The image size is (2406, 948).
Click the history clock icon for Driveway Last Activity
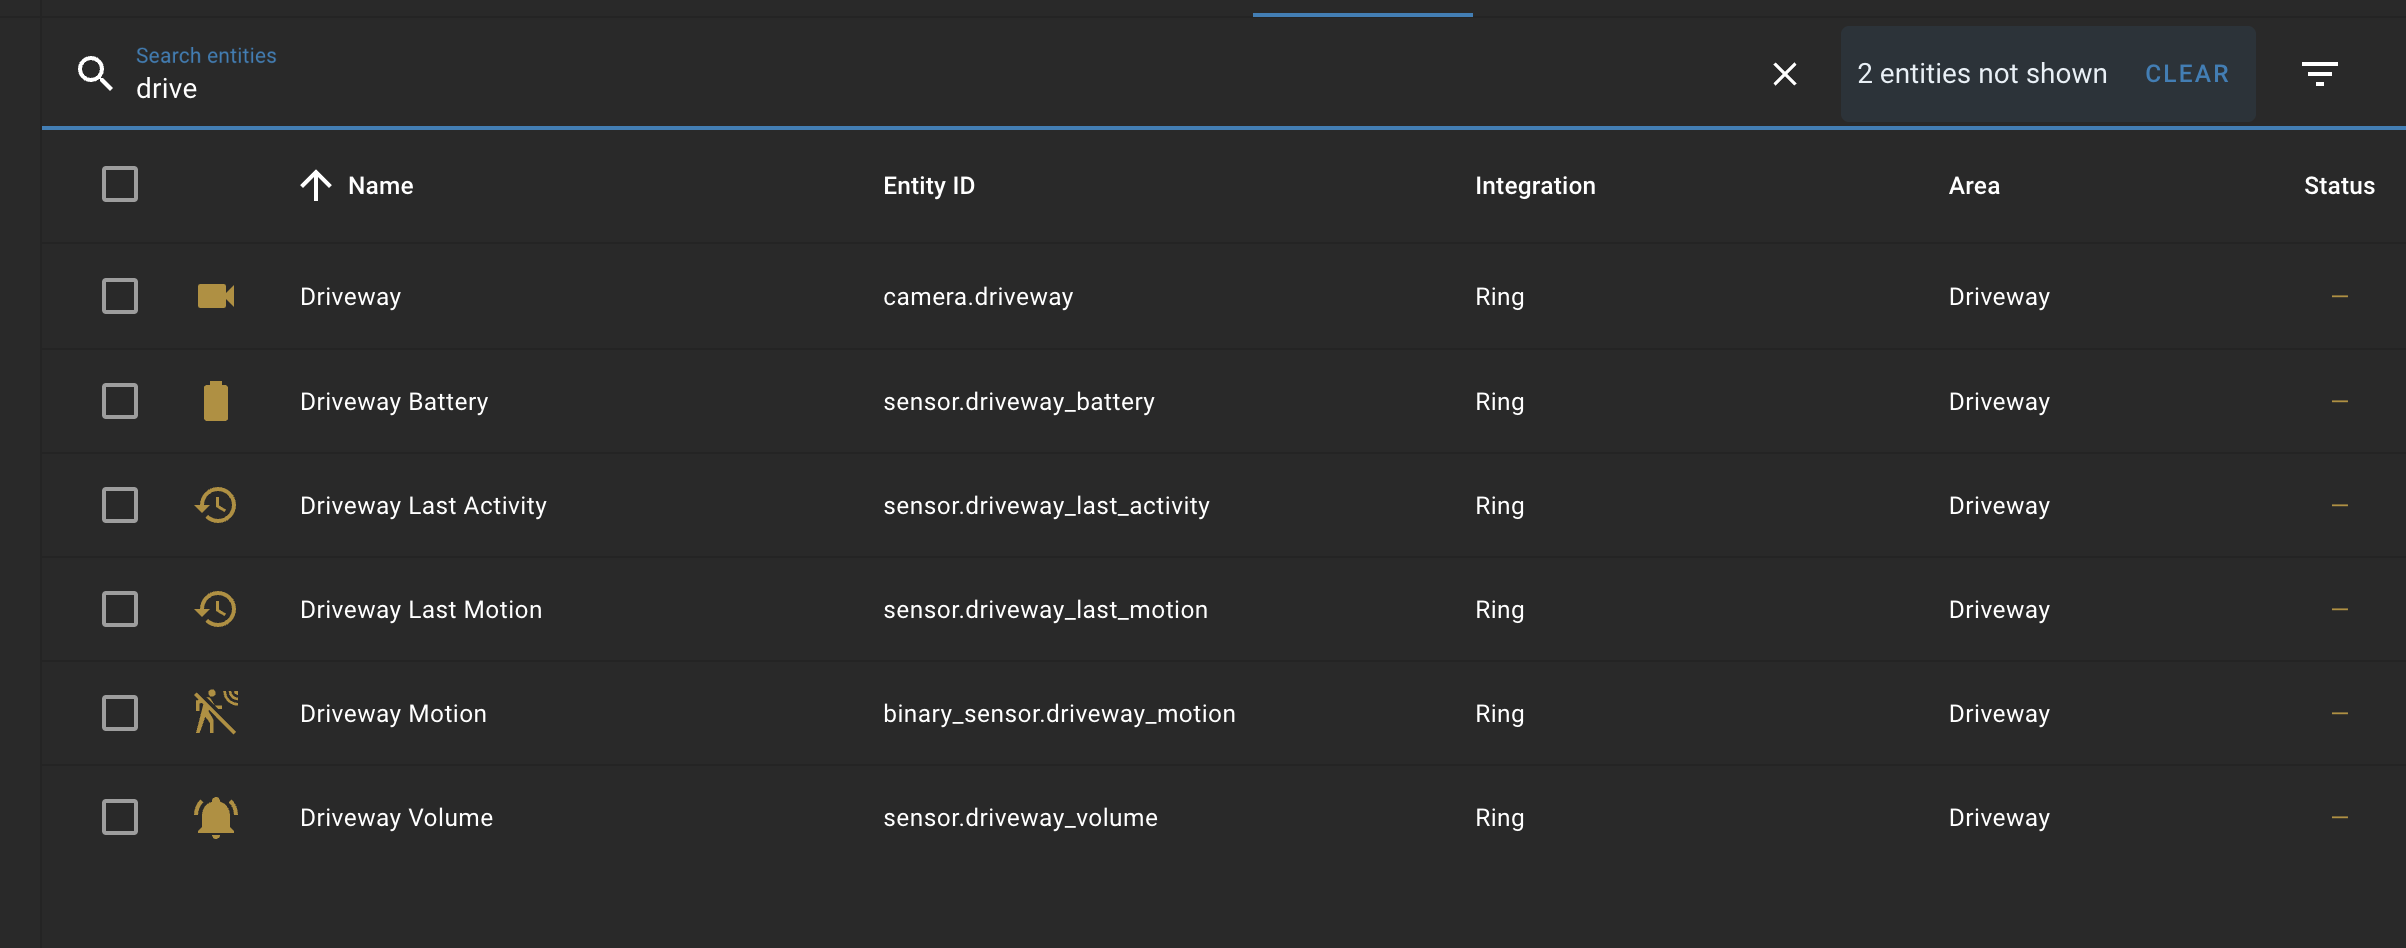pos(214,505)
